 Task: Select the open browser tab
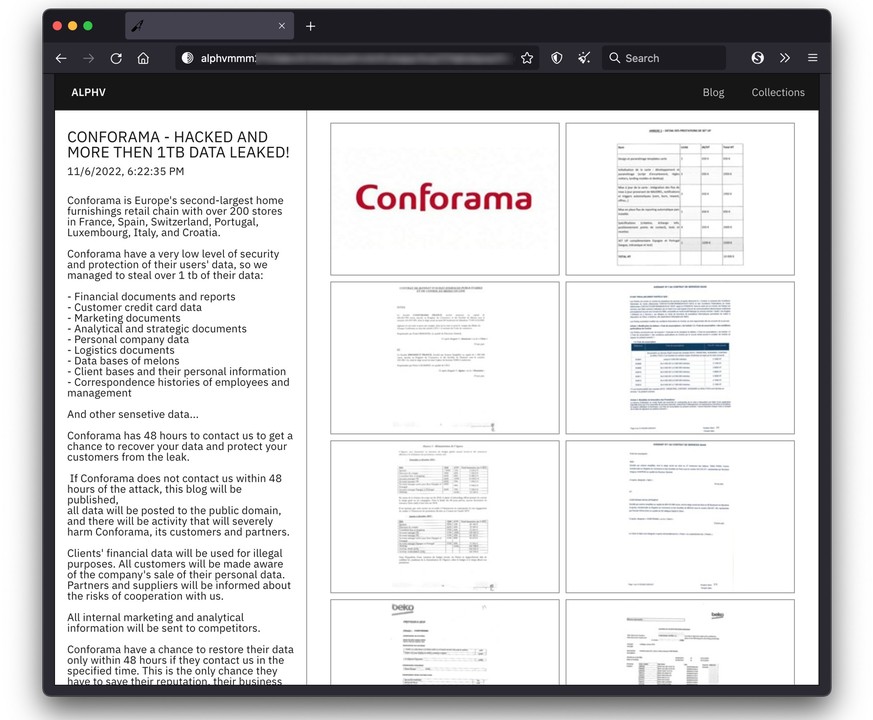[209, 26]
